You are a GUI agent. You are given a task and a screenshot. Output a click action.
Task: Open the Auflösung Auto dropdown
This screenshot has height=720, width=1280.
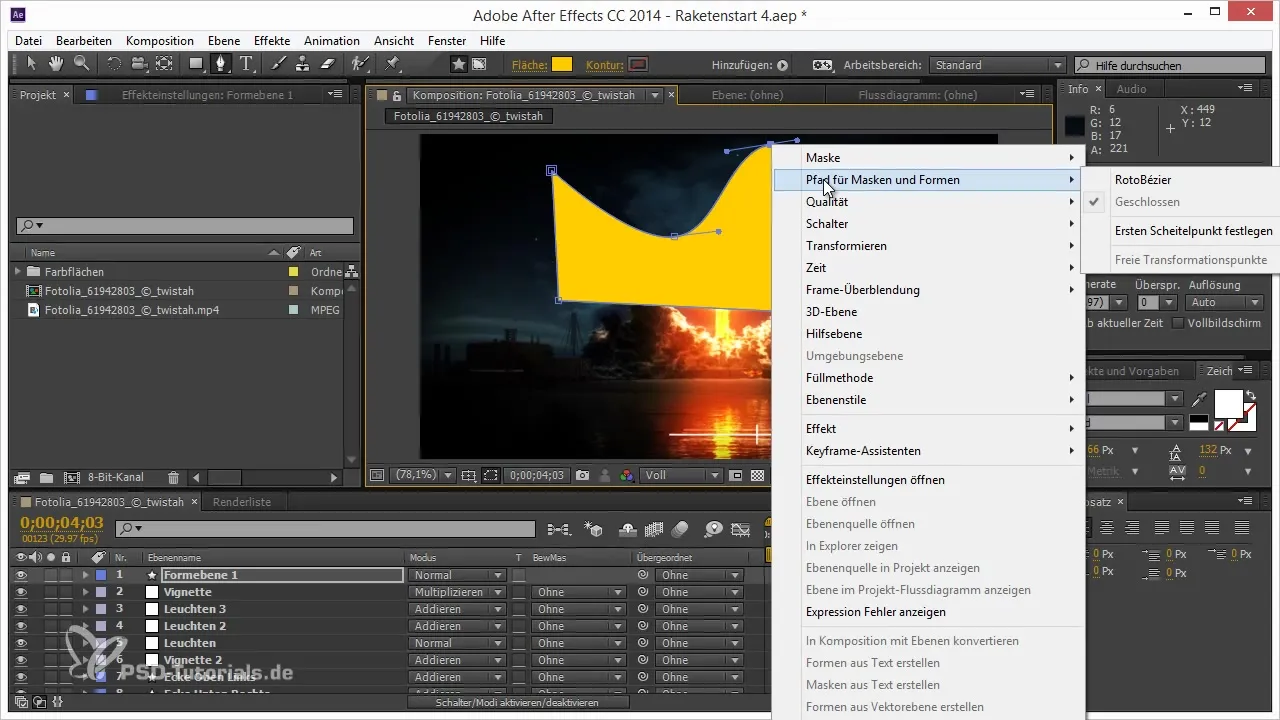pos(1226,302)
